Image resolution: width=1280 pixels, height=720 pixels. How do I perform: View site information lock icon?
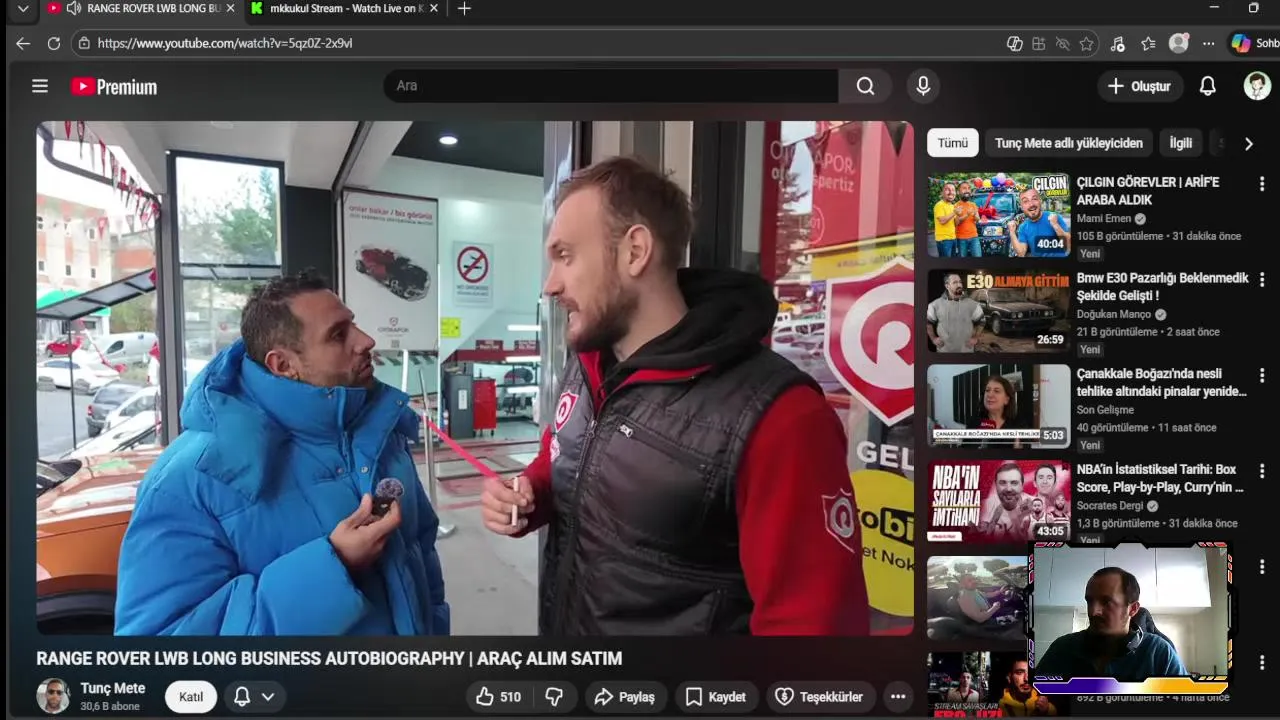tap(84, 43)
